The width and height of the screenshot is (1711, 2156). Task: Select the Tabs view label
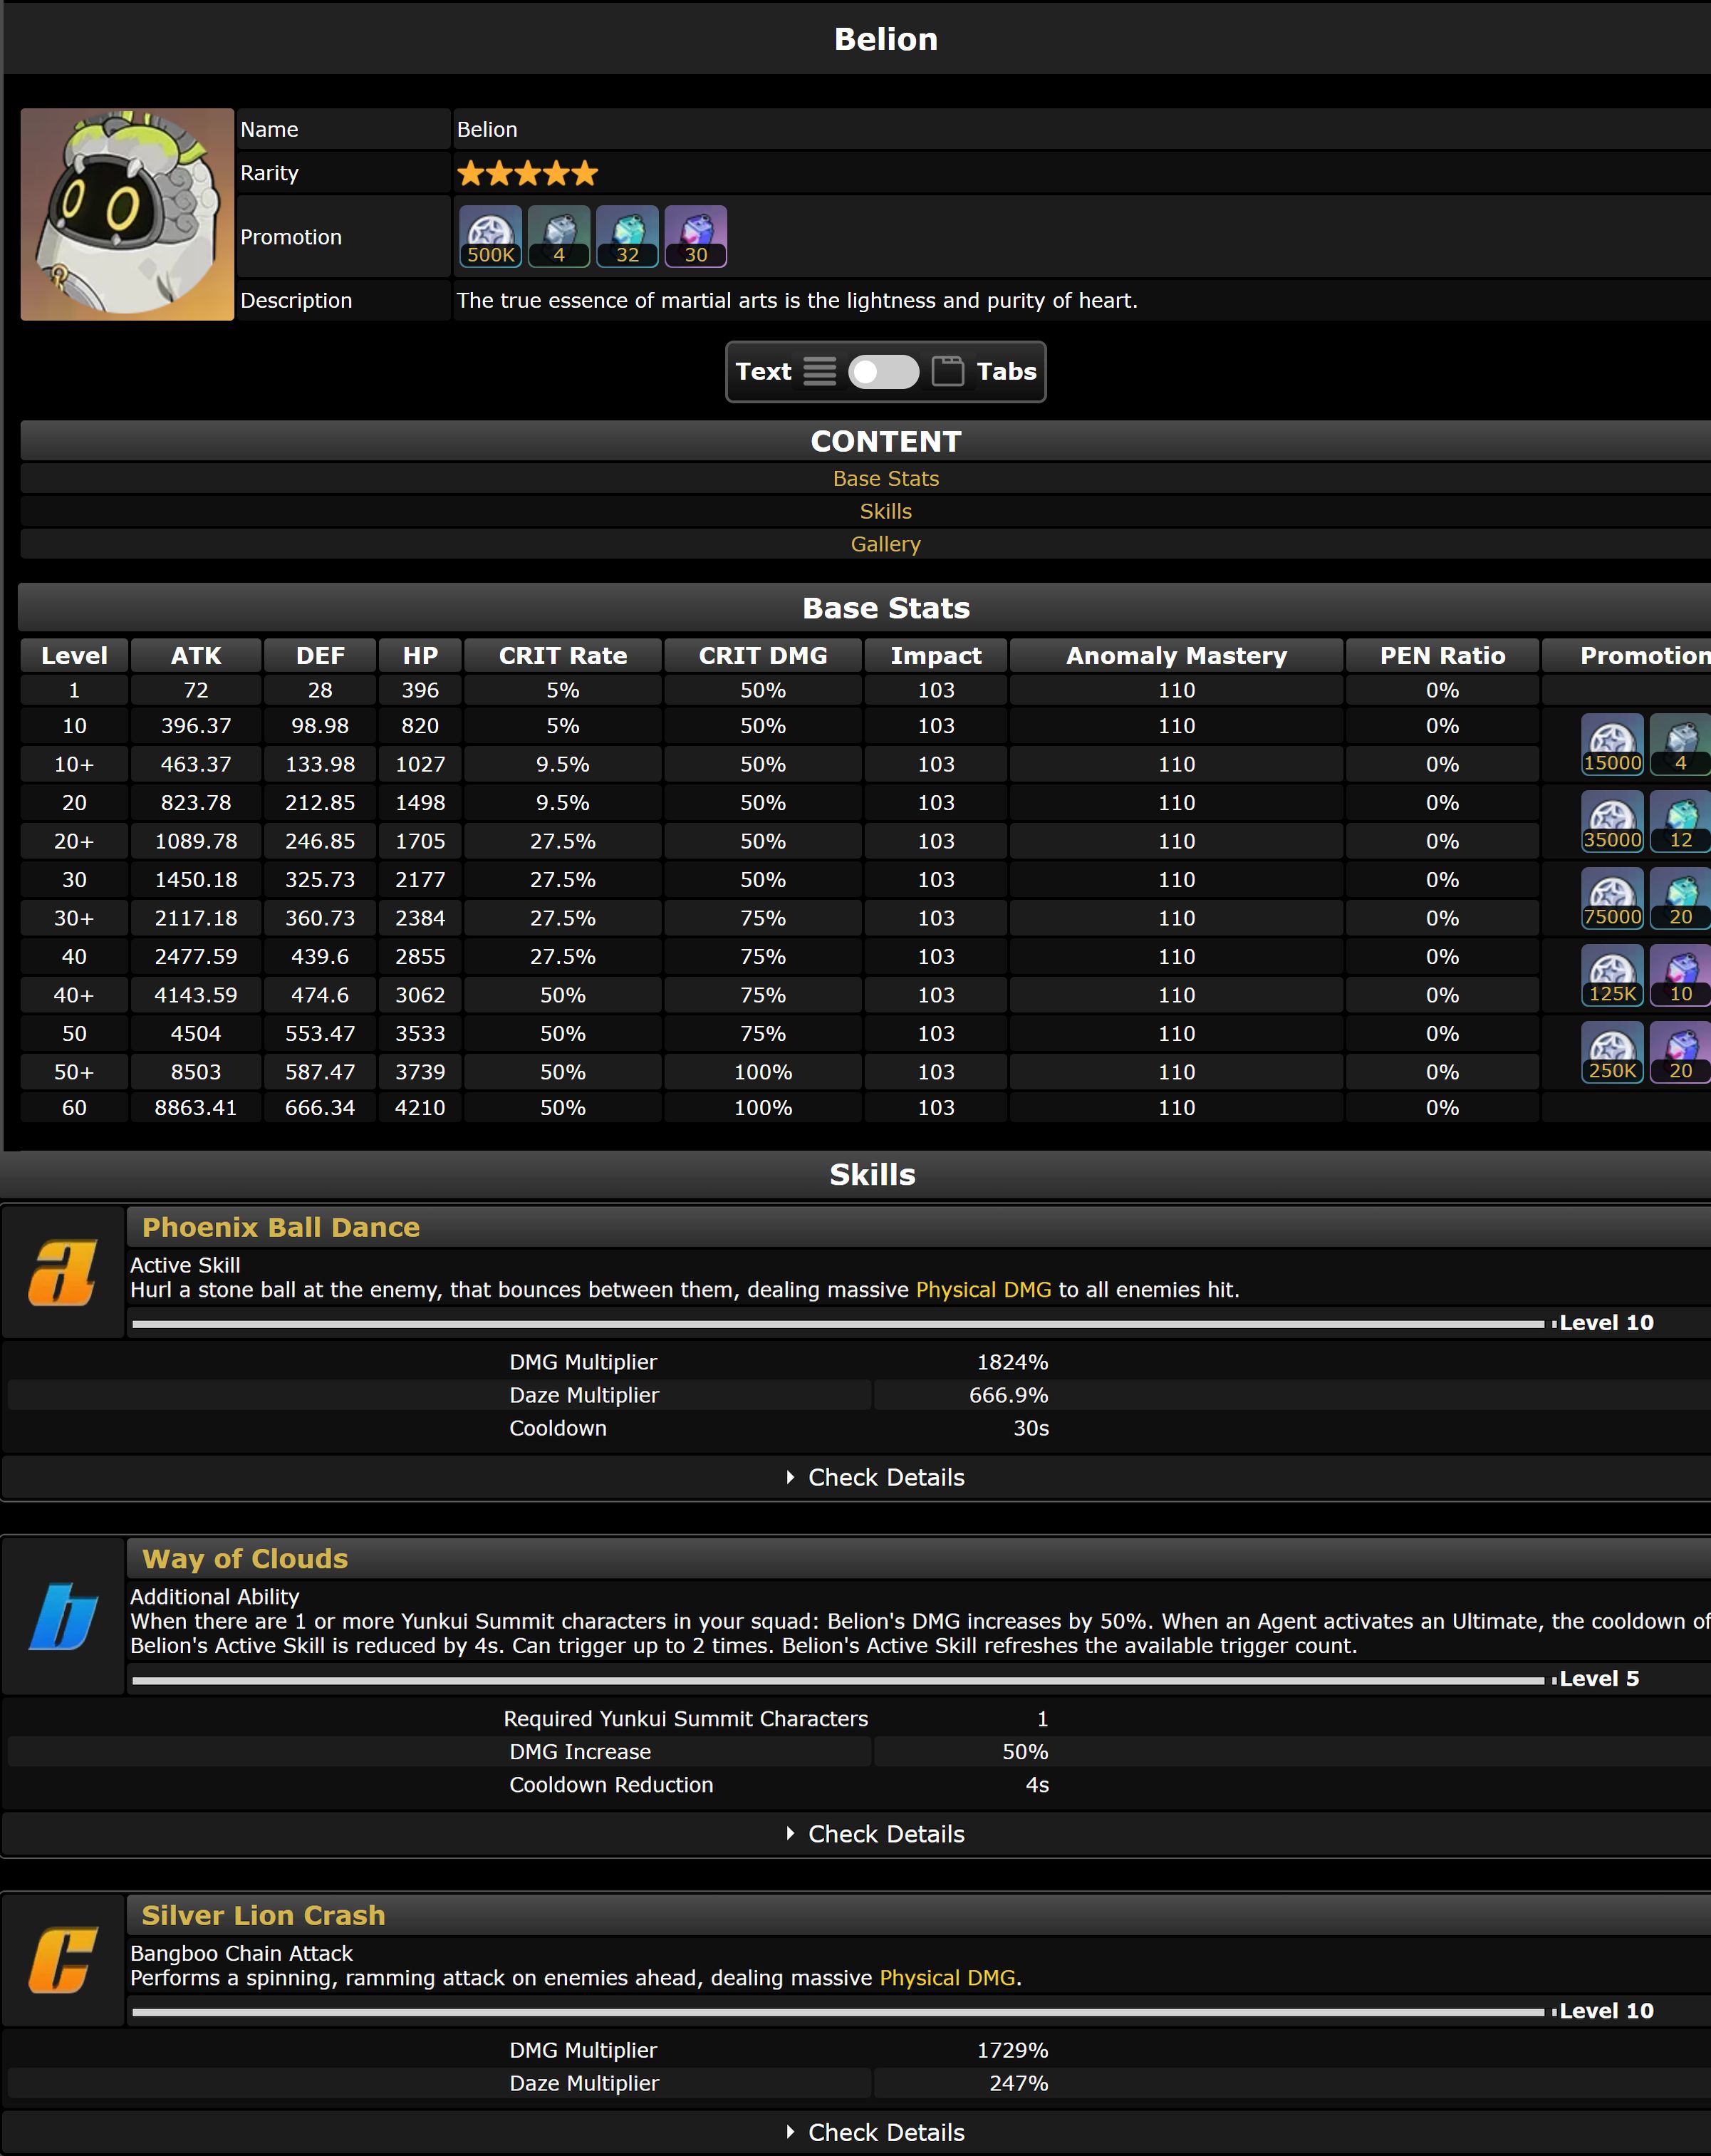click(x=1006, y=372)
